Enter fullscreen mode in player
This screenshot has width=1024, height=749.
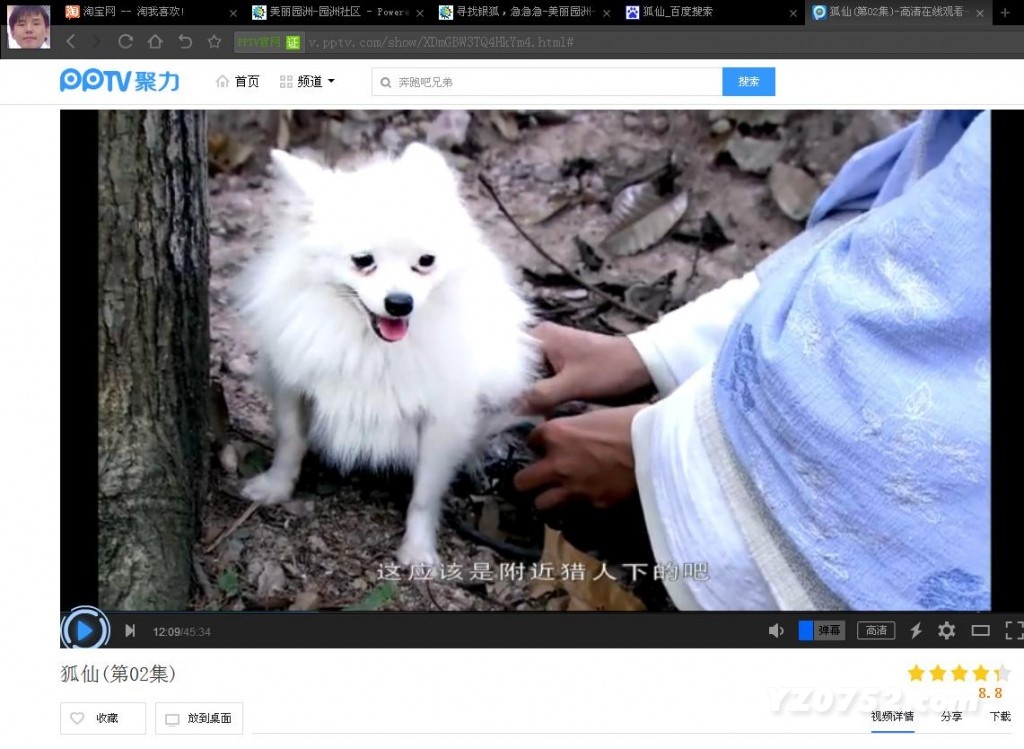pyautogui.click(x=1013, y=630)
